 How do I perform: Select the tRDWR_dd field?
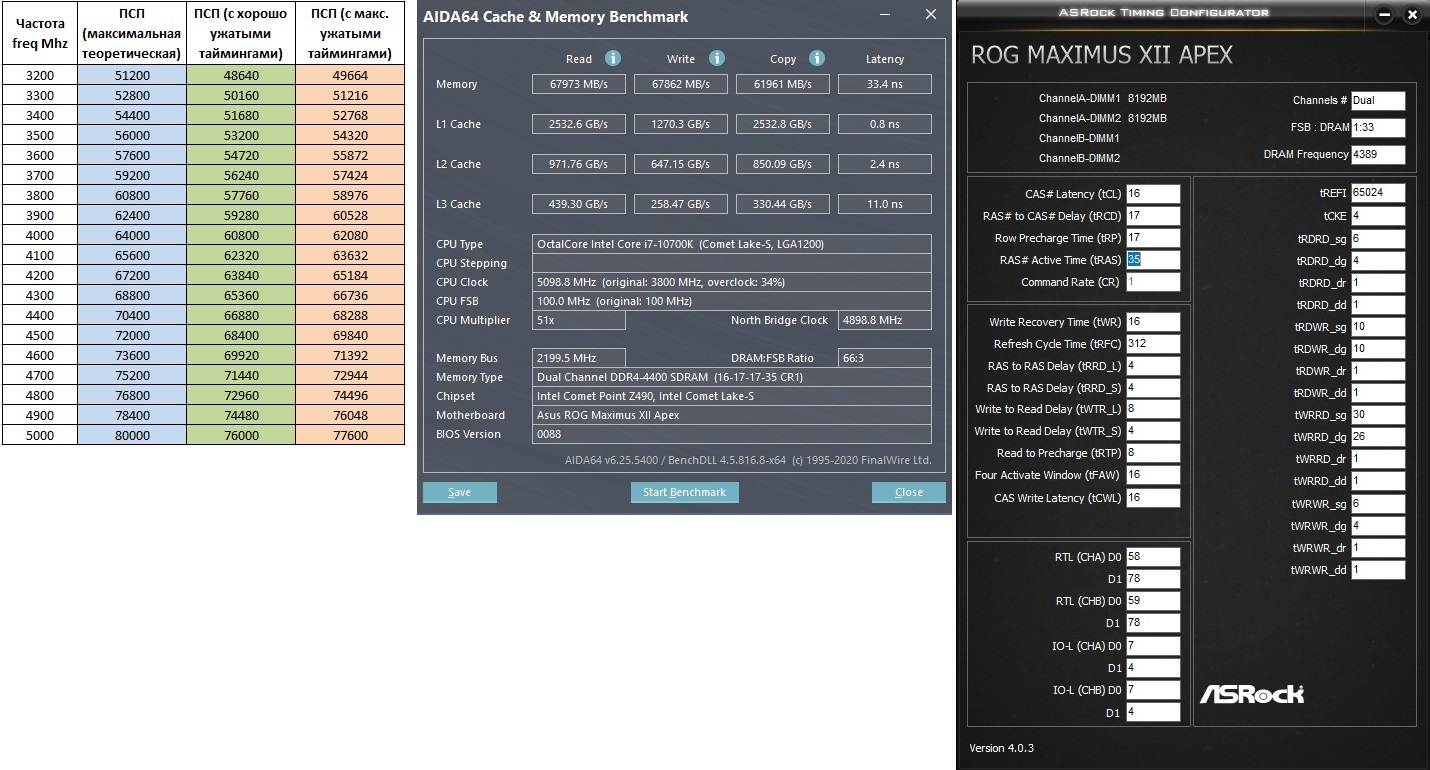(1378, 393)
